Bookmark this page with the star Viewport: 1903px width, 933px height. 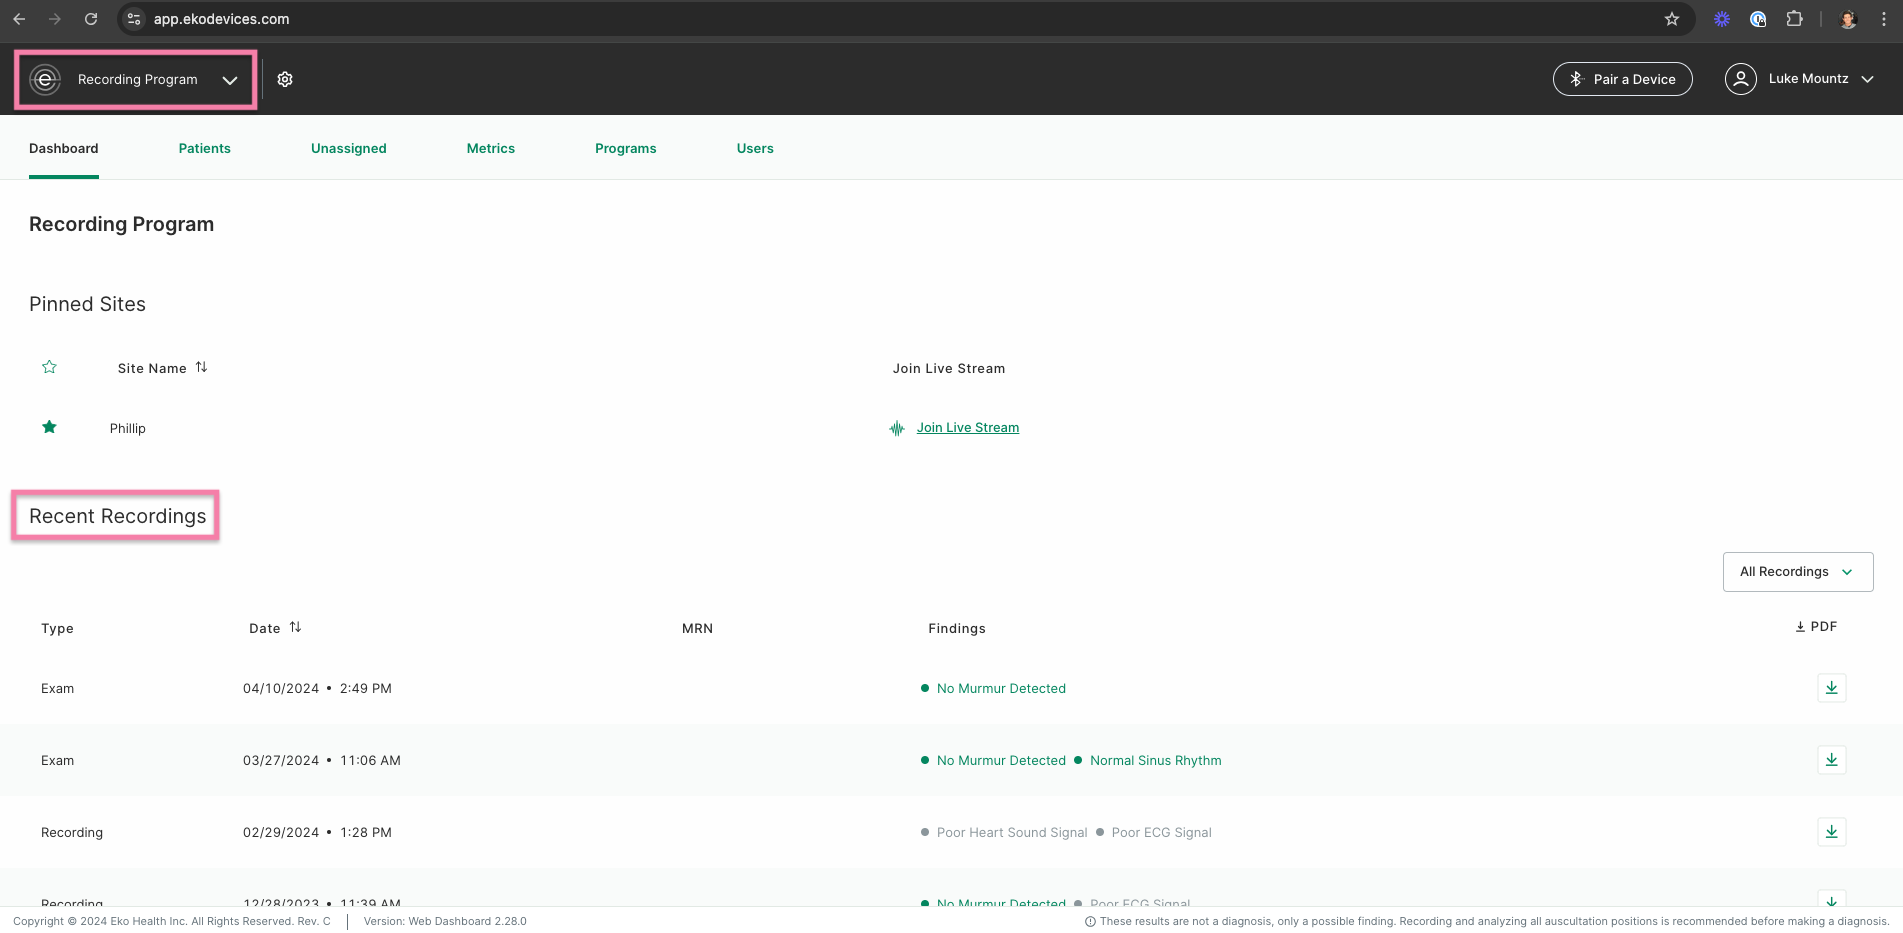point(1672,19)
